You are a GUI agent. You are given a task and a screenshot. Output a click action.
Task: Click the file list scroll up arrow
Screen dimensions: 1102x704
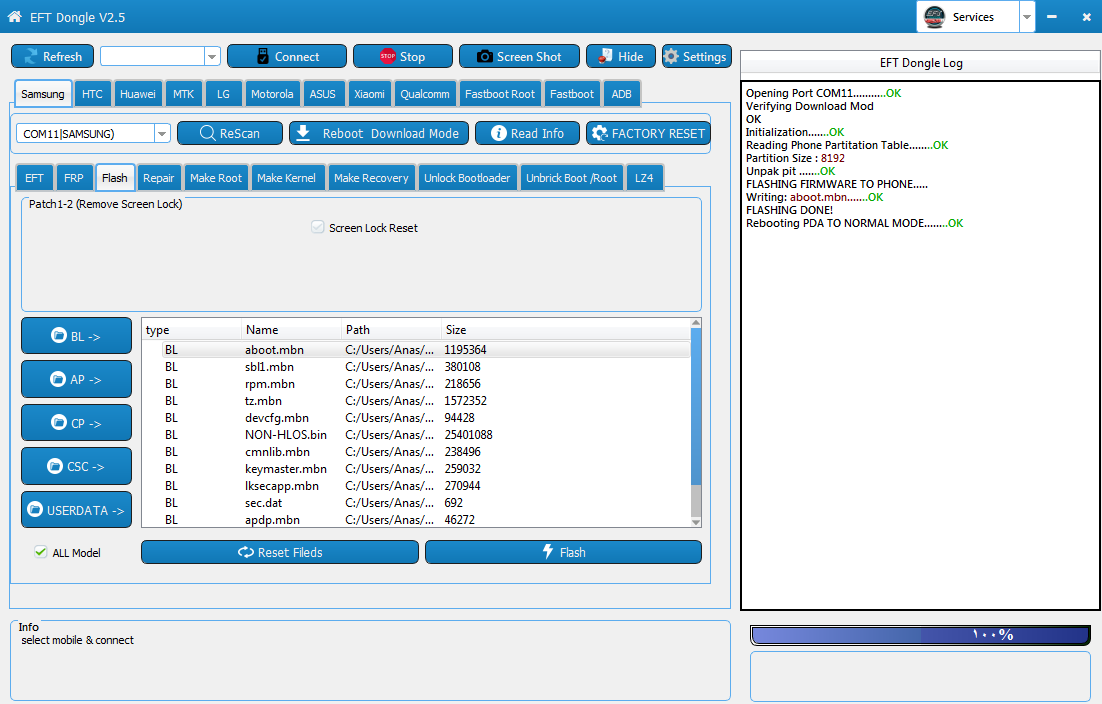tap(696, 323)
